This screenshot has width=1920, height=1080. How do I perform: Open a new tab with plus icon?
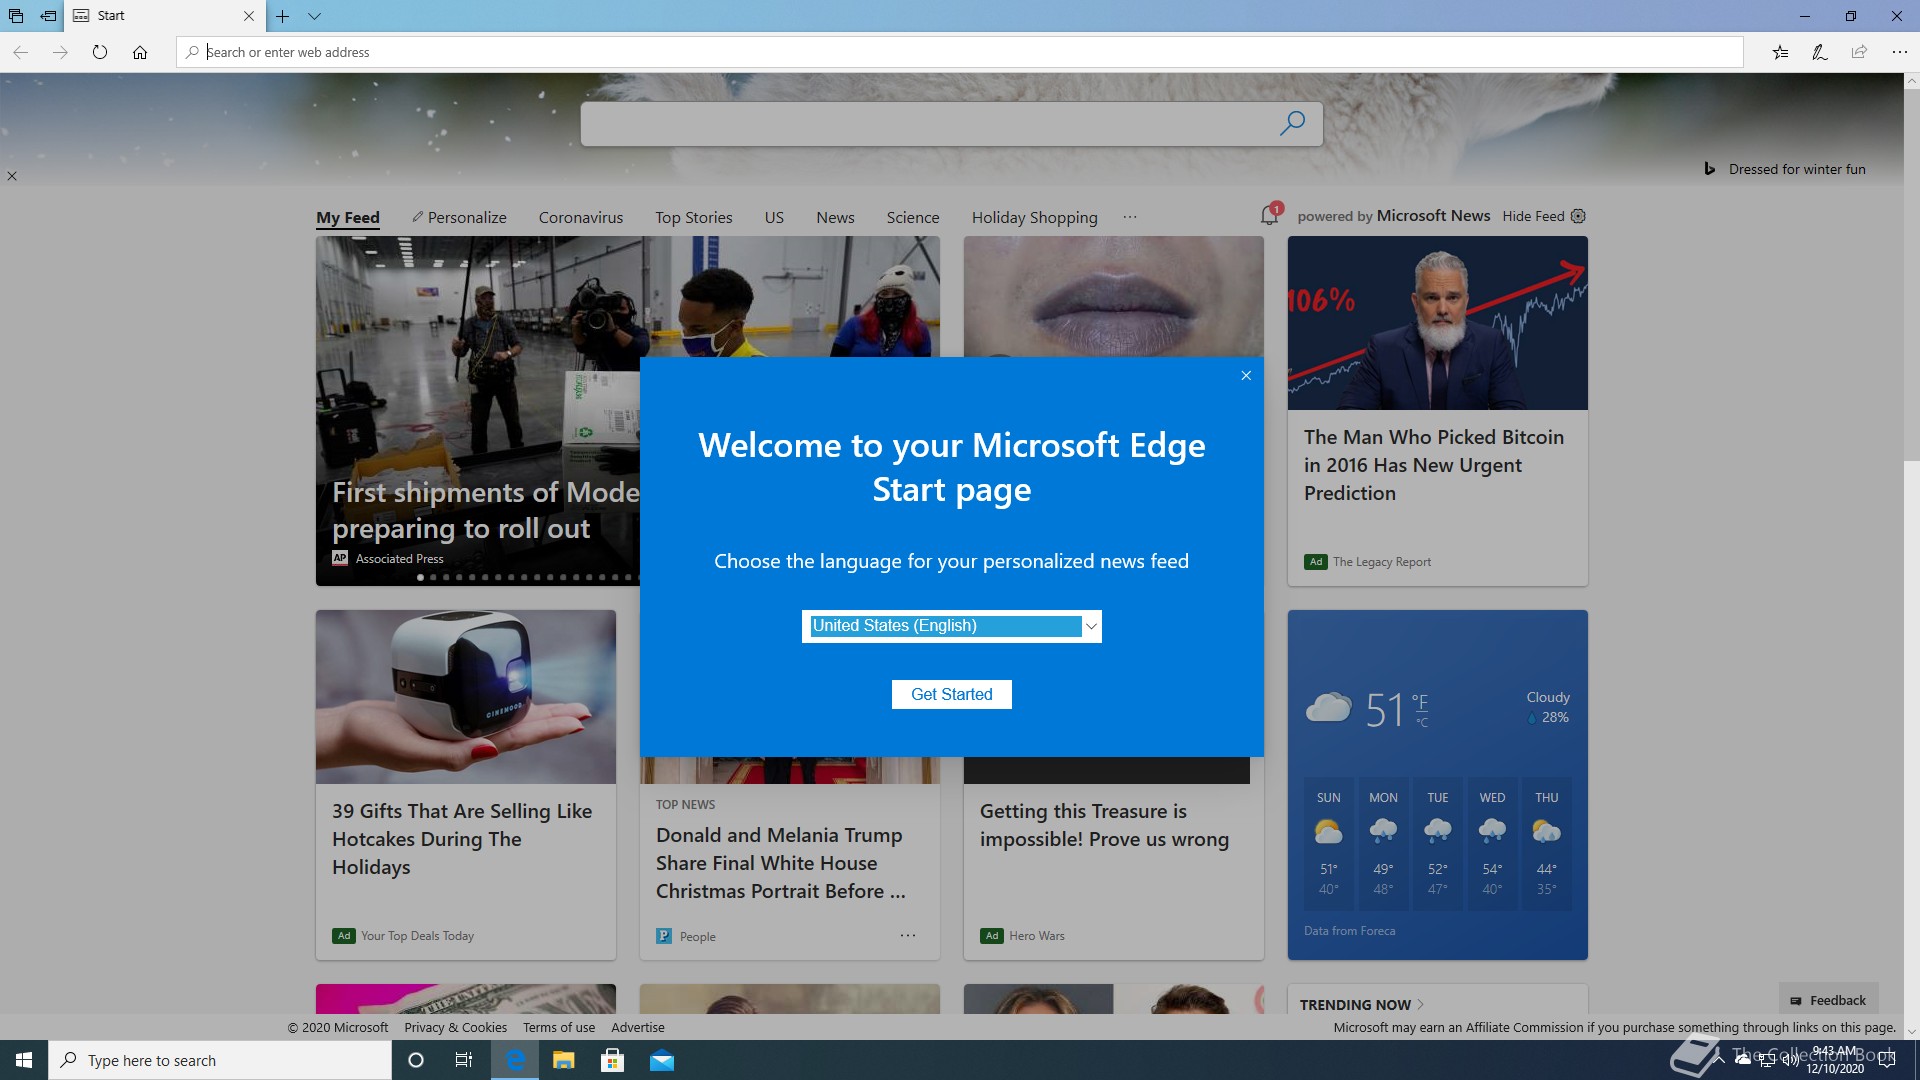[x=283, y=16]
